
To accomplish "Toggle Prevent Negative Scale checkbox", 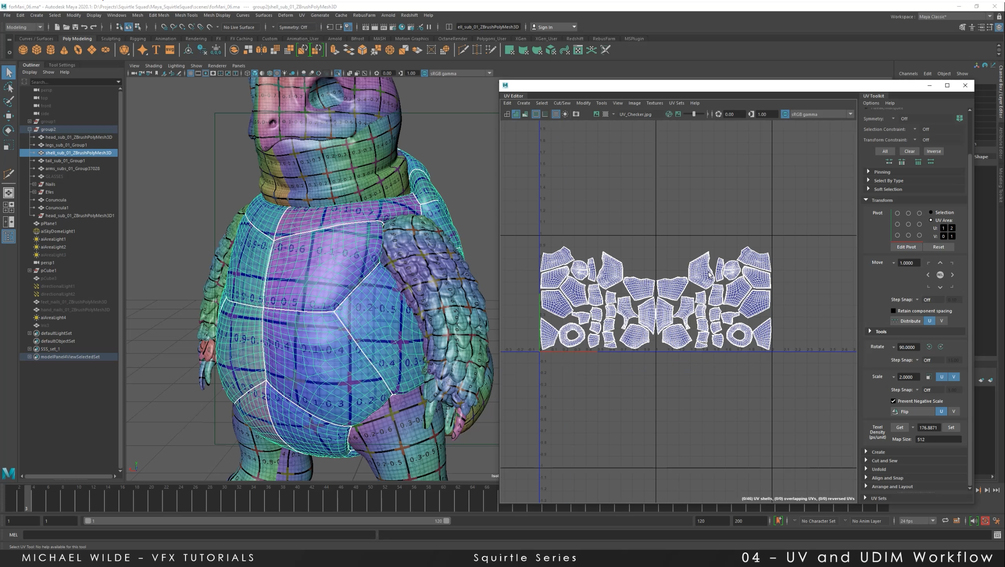I will click(893, 401).
